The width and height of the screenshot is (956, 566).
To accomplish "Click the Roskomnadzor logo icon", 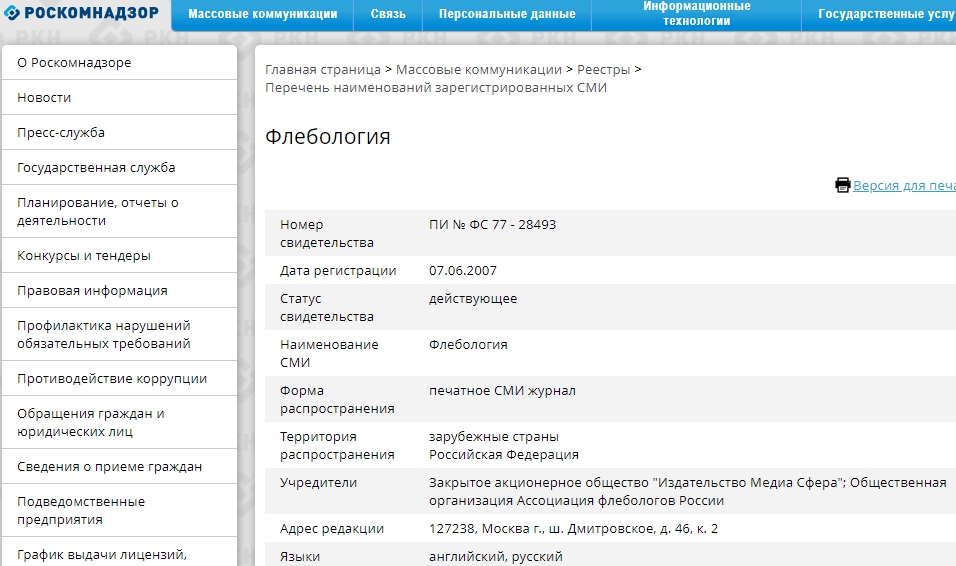I will pyautogui.click(x=11, y=13).
